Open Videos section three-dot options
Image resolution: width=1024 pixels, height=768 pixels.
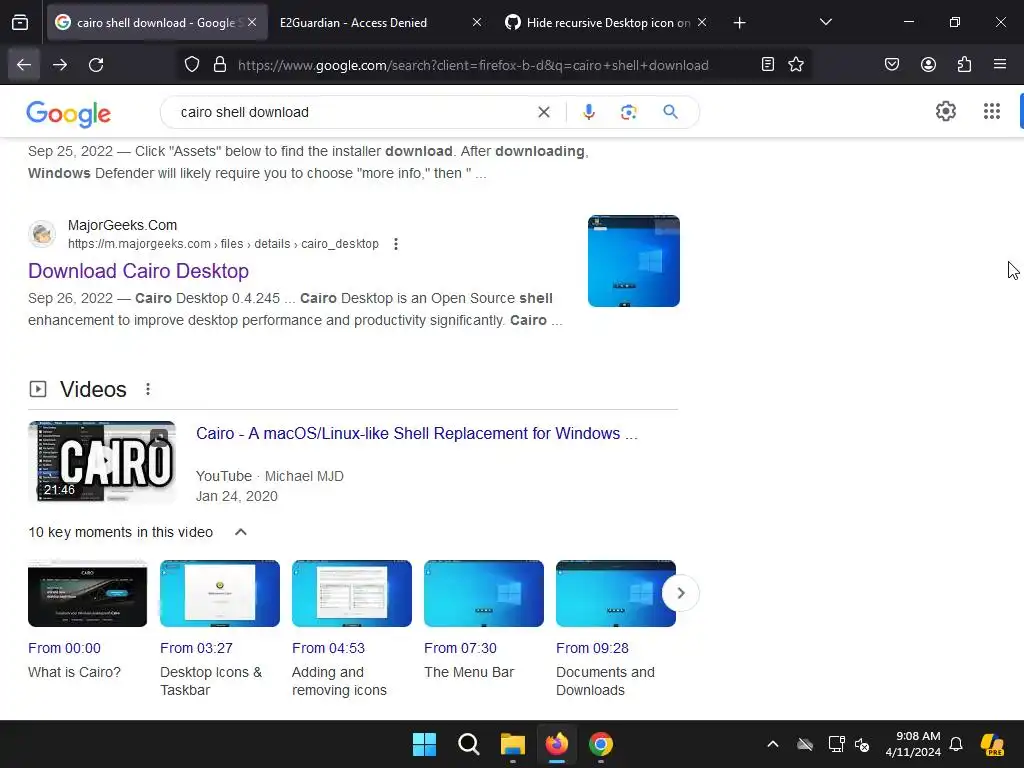pos(148,389)
